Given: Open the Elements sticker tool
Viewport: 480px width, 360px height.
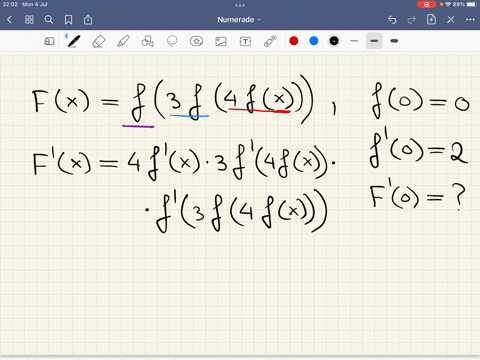Looking at the screenshot, I should pyautogui.click(x=196, y=41).
